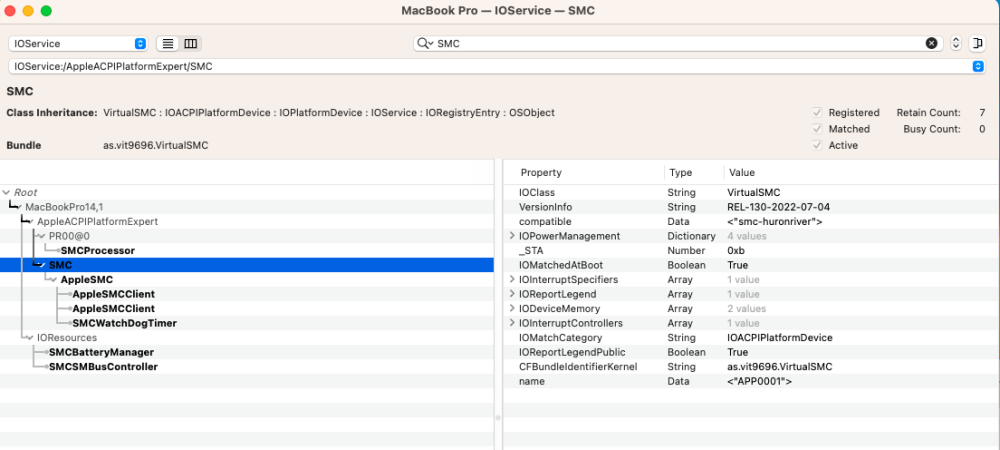1000x450 pixels.
Task: Collapse the MacBookPro14,1 node
Action: [x=18, y=207]
